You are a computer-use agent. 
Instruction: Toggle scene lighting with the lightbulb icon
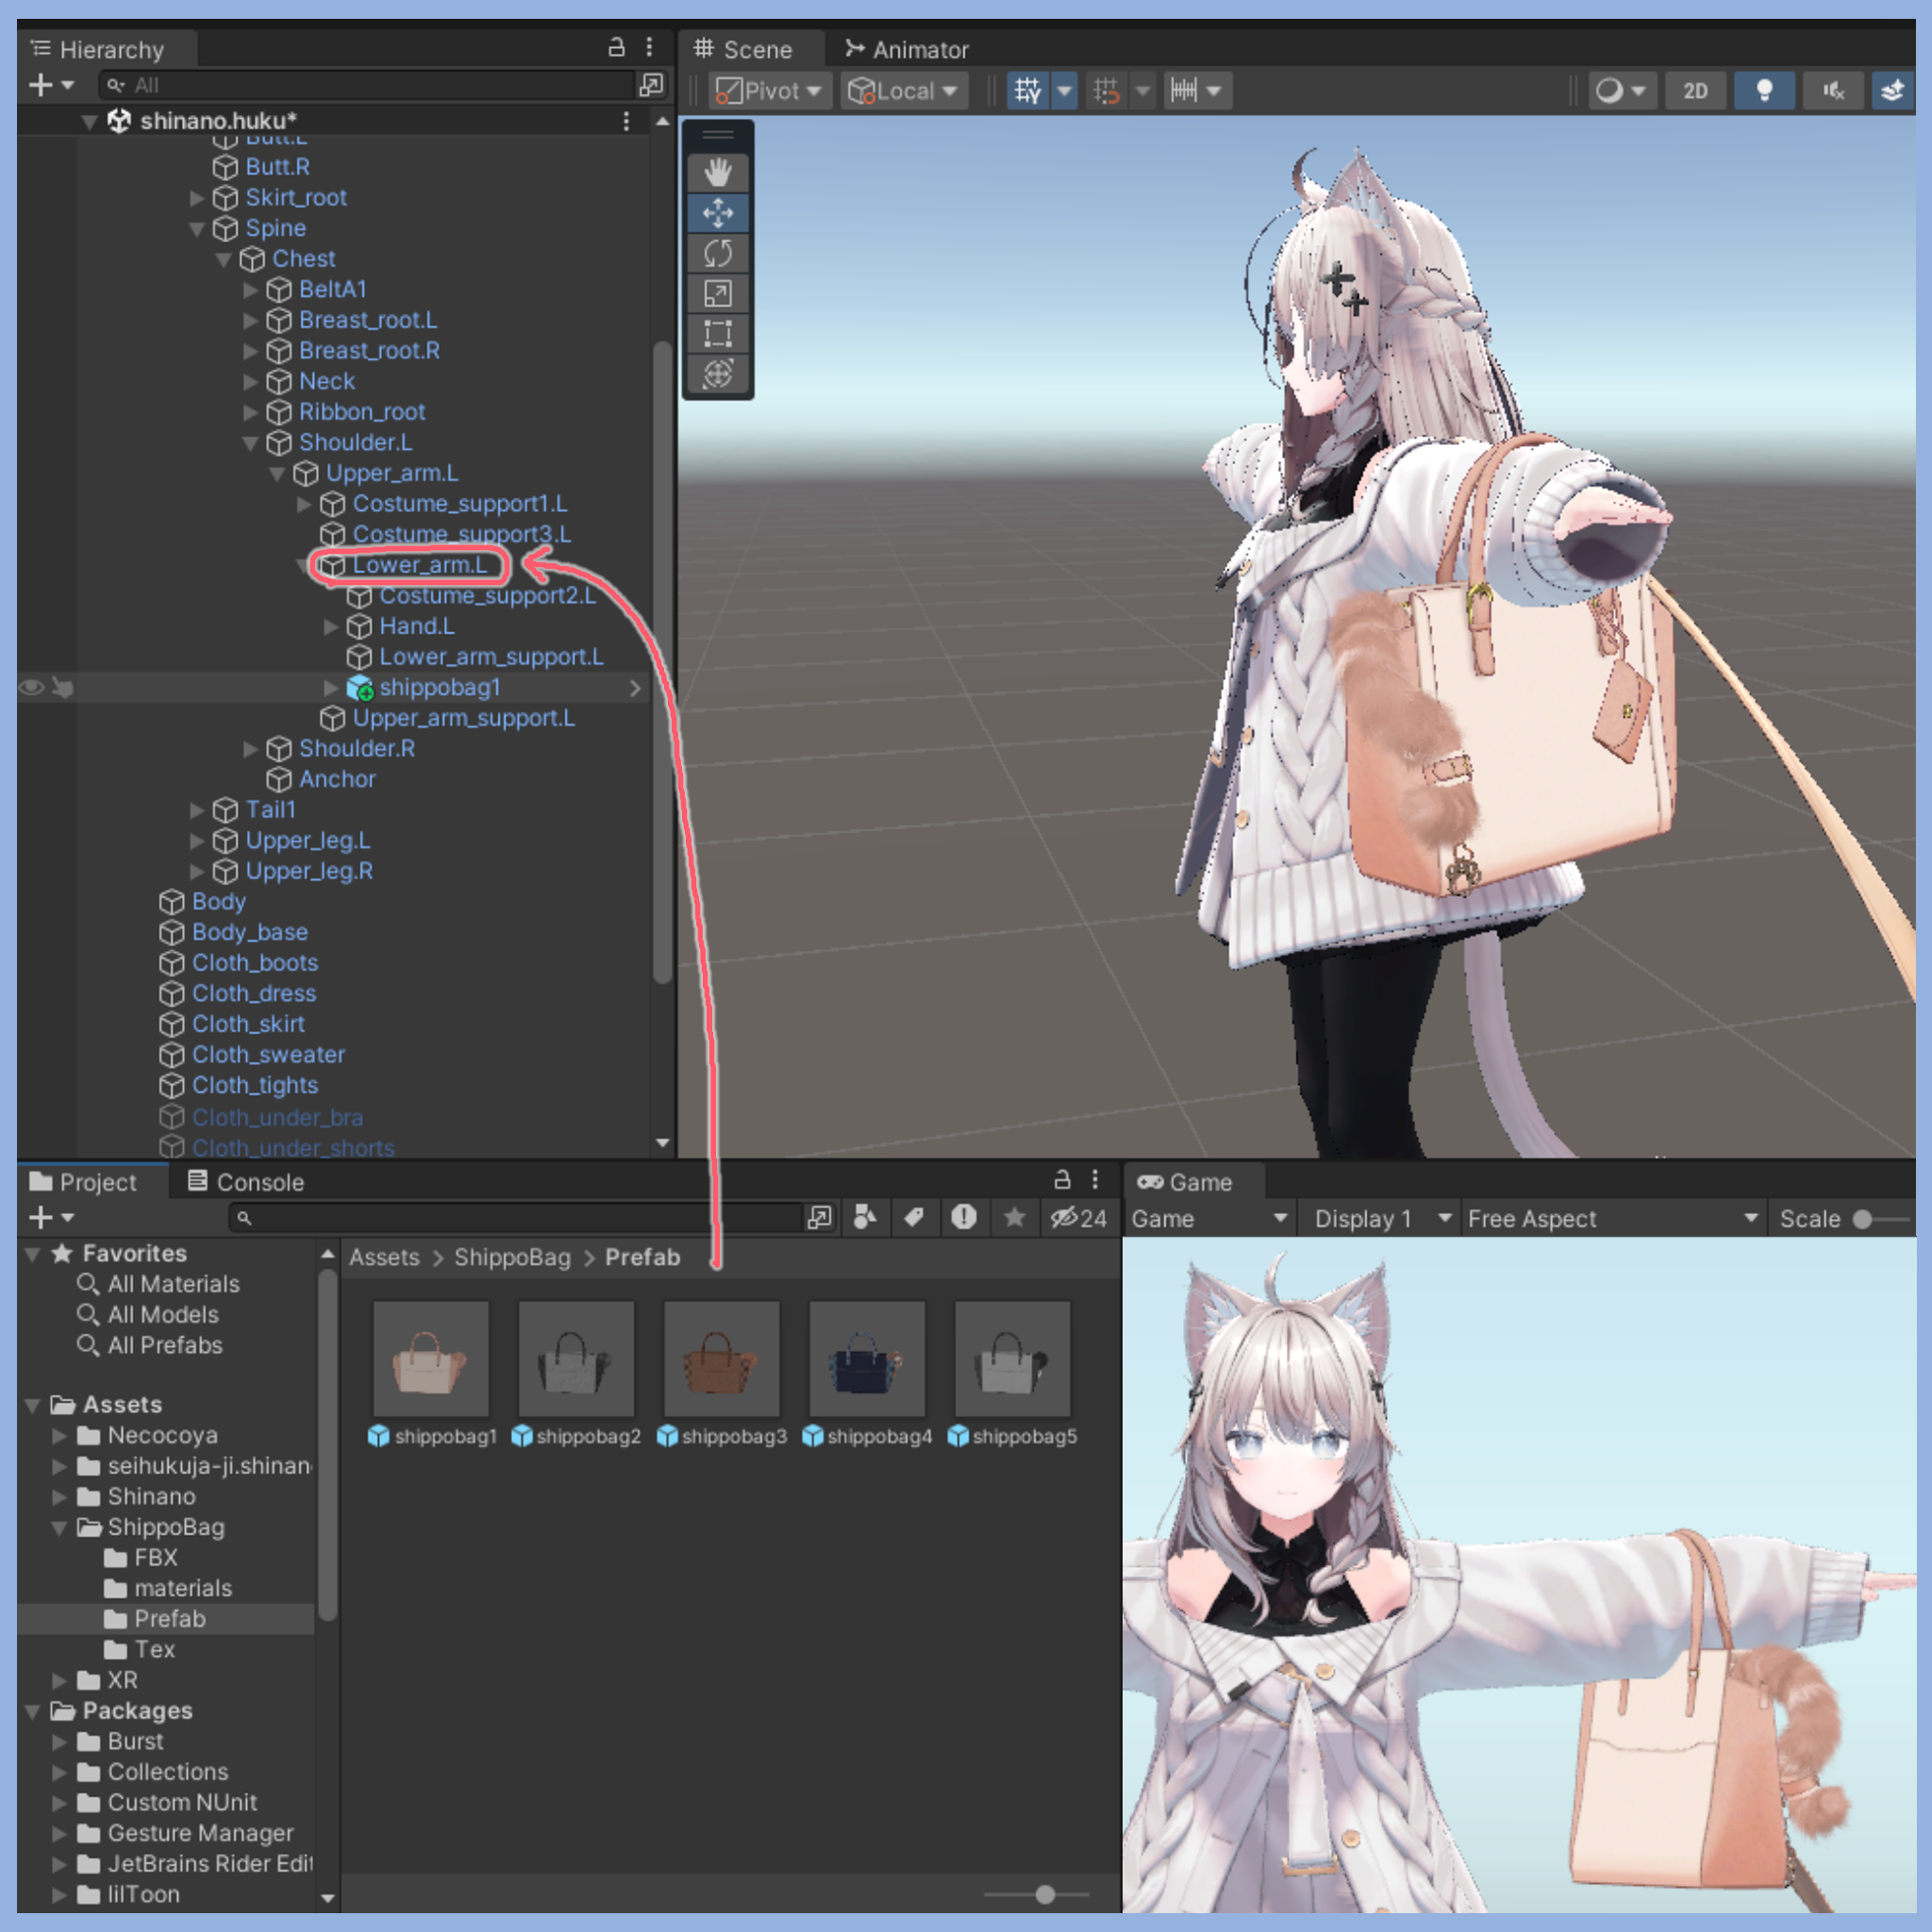point(1764,90)
